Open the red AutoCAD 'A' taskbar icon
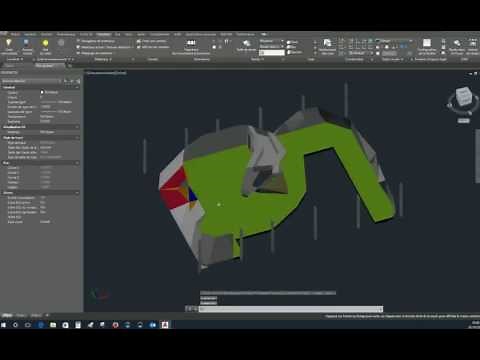 click(165, 324)
